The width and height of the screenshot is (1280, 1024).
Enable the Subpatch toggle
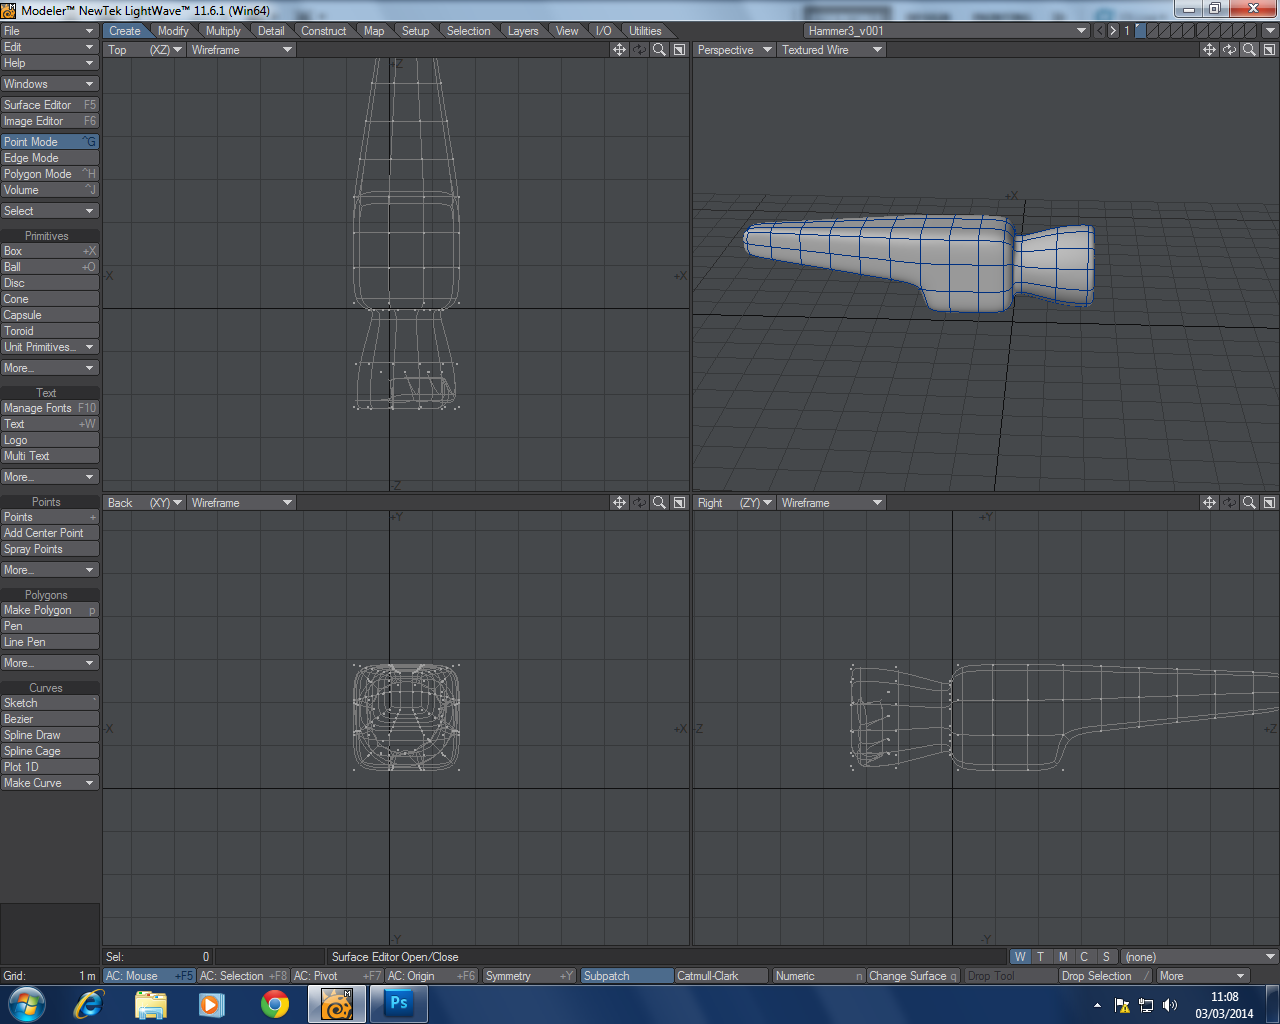(626, 975)
